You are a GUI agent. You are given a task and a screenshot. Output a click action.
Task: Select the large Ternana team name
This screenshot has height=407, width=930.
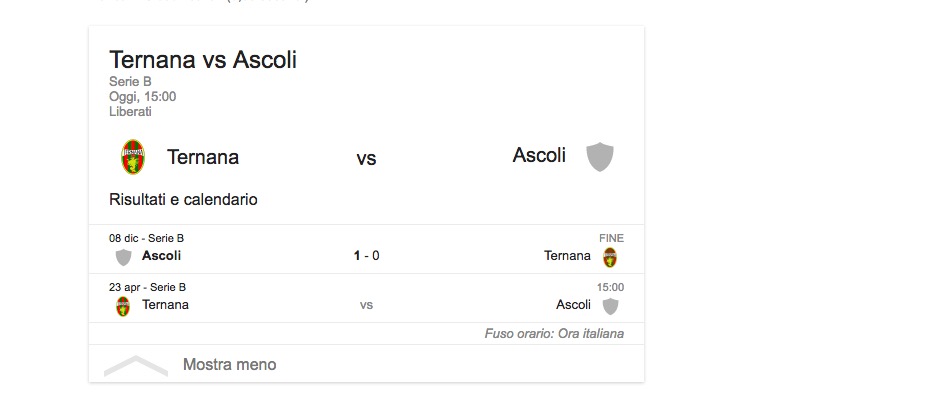tap(203, 157)
